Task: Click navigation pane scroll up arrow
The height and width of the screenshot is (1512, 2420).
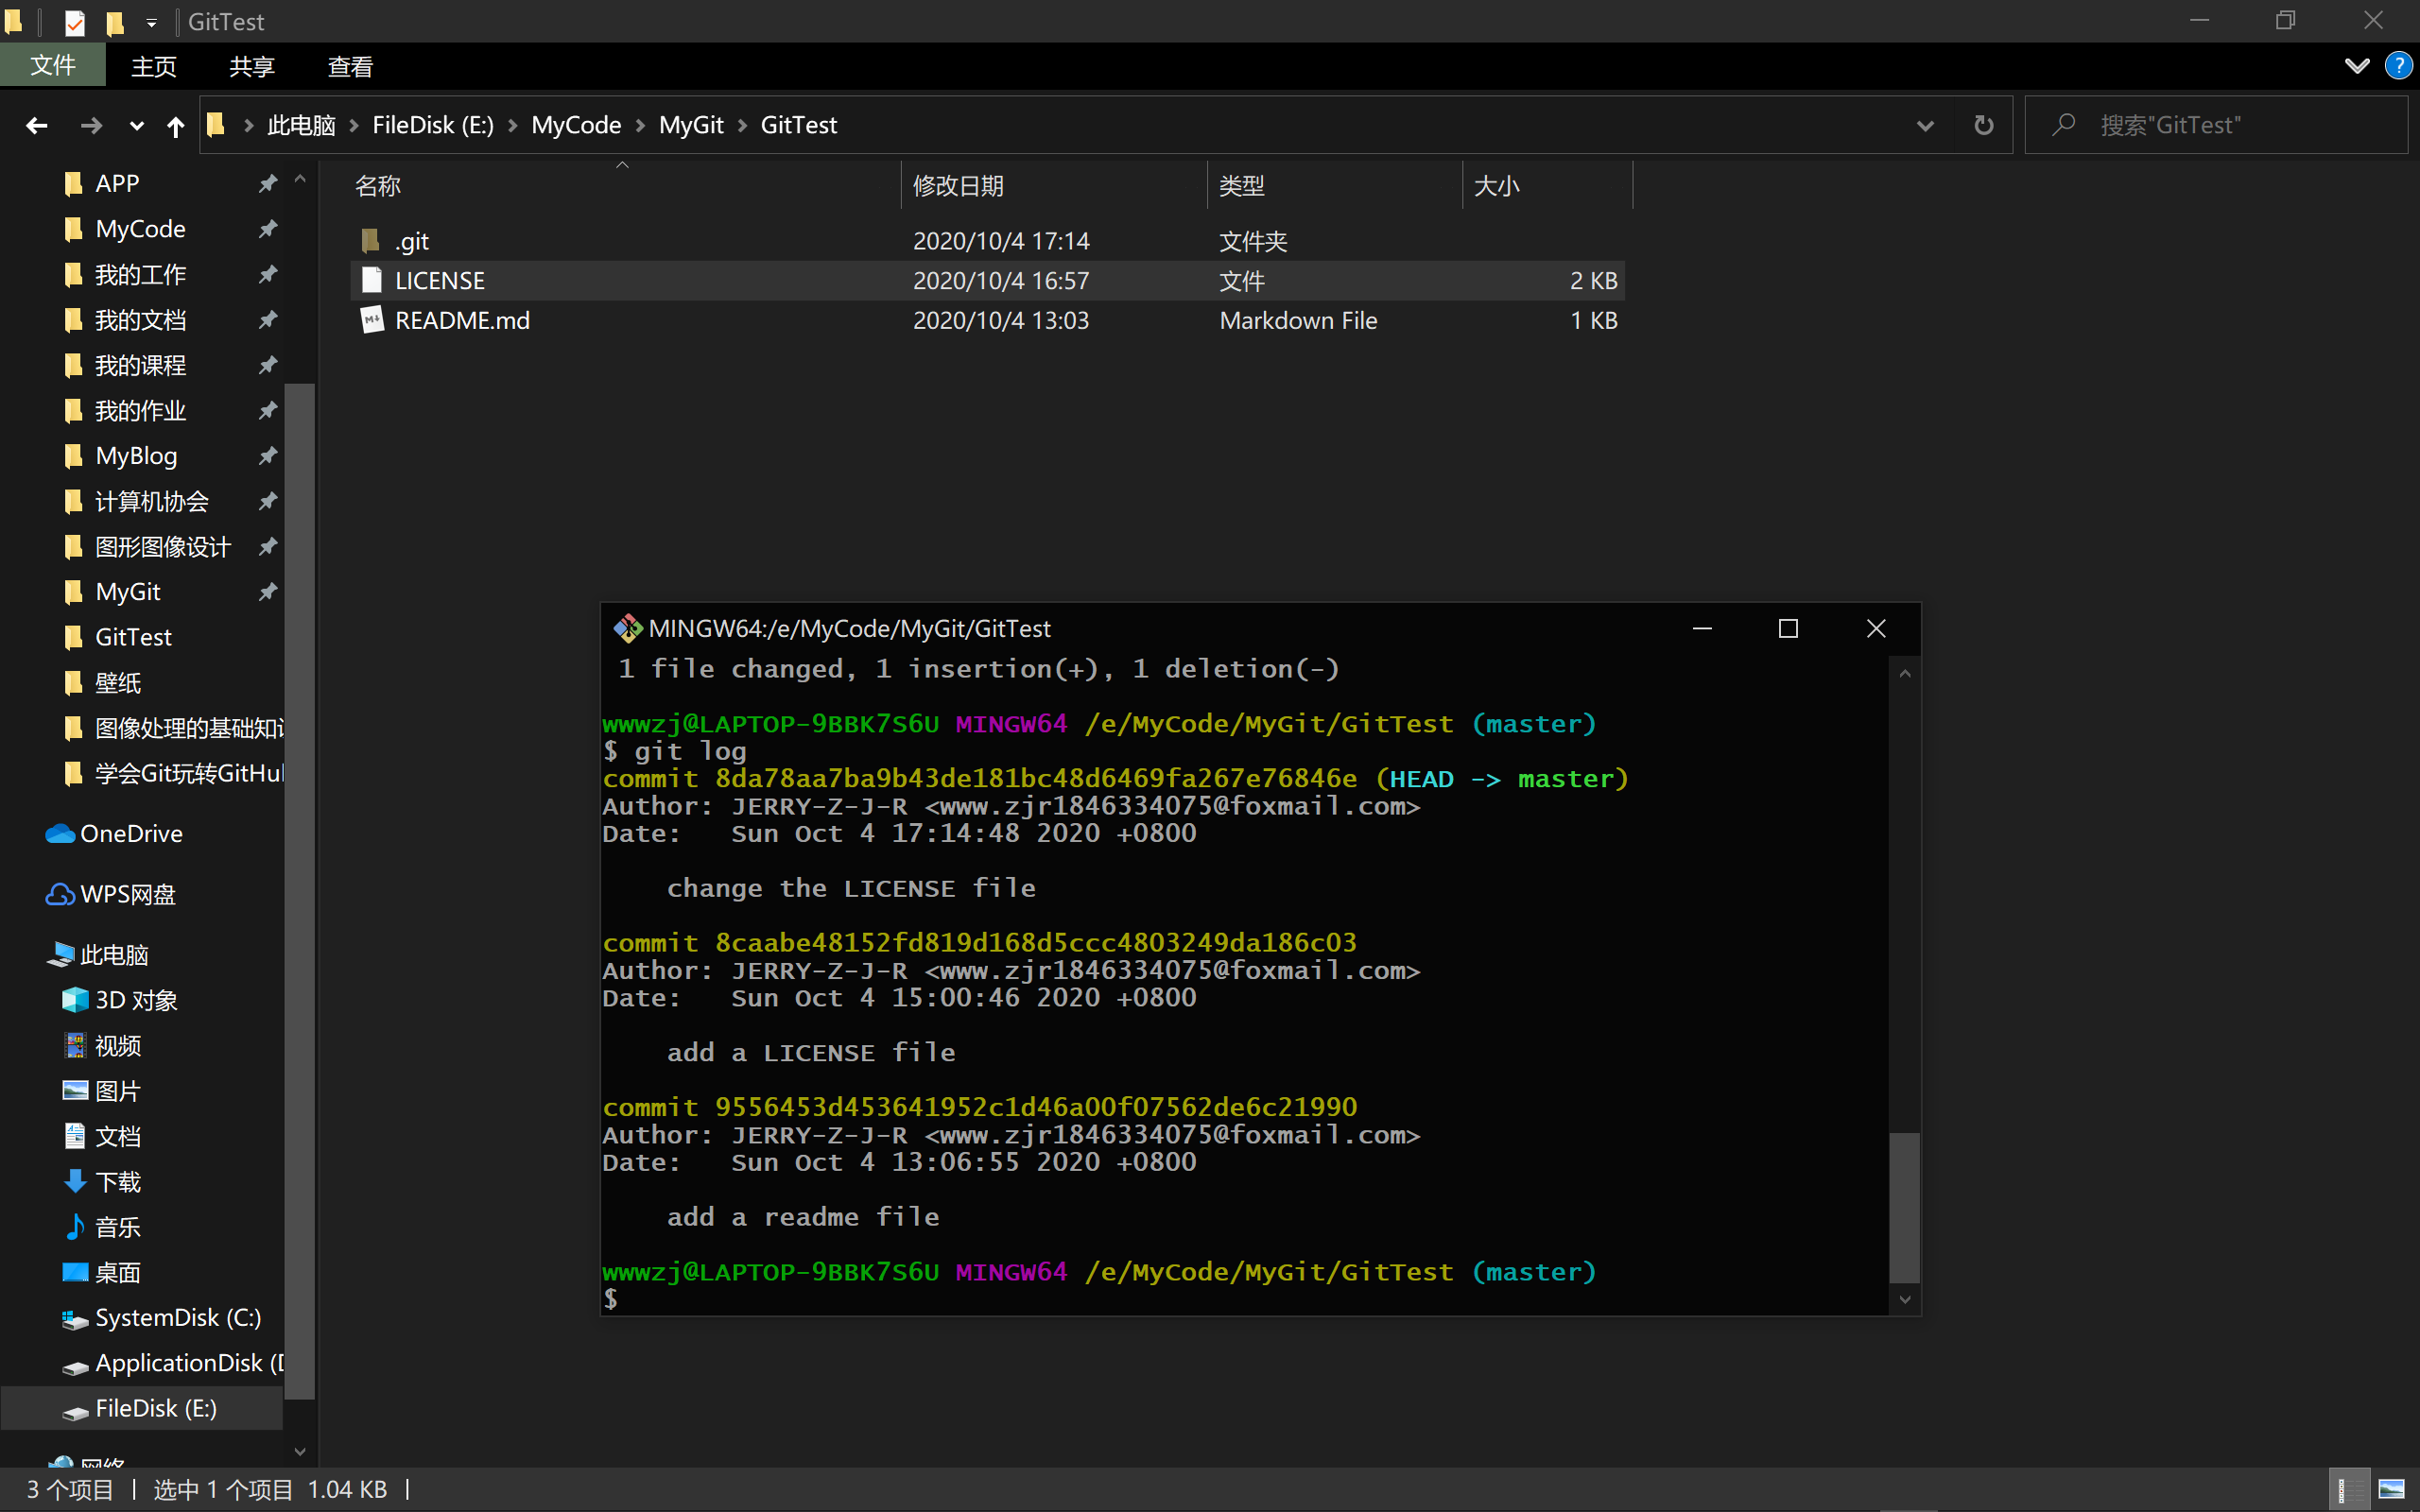Action: click(x=300, y=180)
